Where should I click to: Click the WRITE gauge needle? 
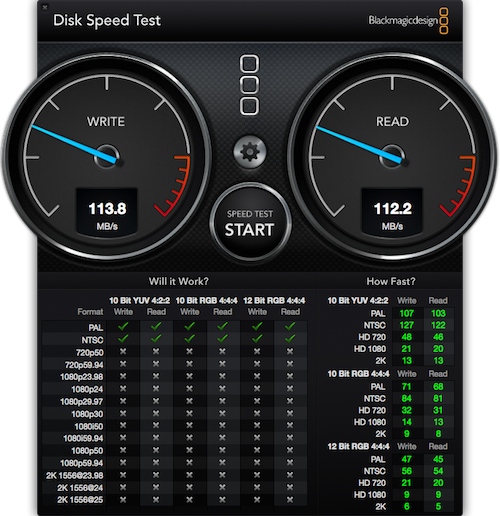click(x=74, y=143)
